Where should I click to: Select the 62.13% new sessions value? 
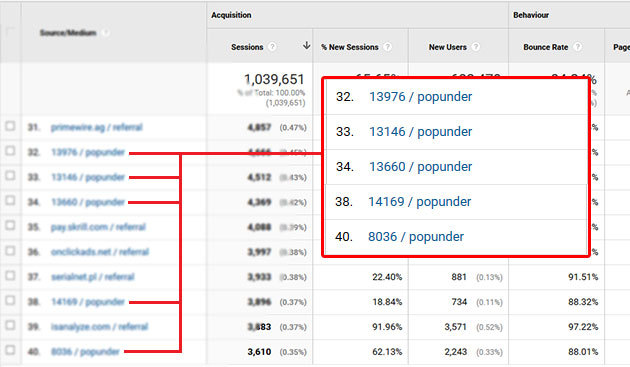[x=387, y=352]
